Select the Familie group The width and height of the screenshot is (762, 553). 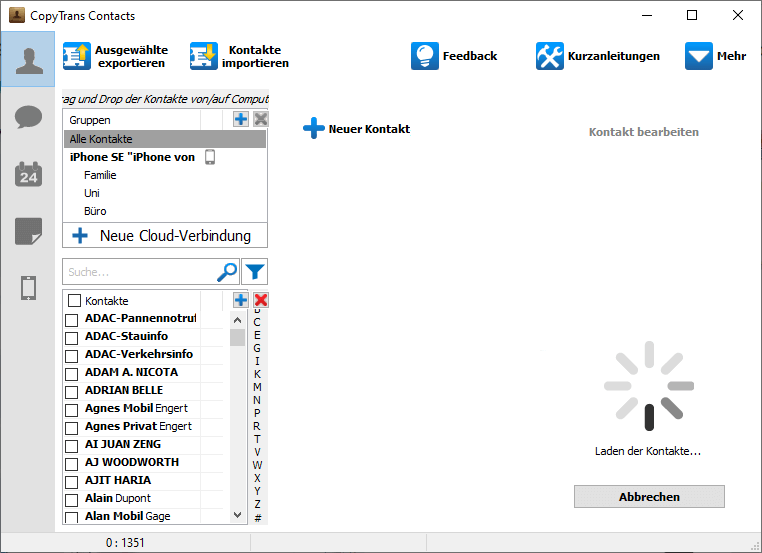click(x=165, y=175)
